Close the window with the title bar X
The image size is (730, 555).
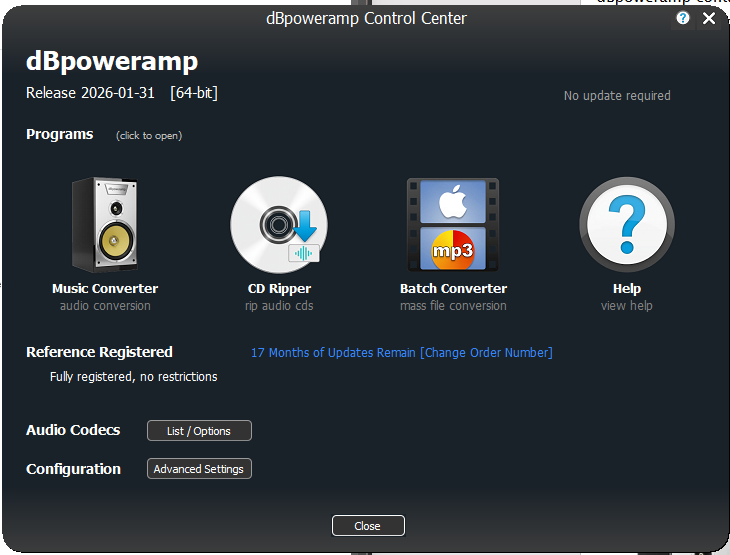pyautogui.click(x=709, y=18)
